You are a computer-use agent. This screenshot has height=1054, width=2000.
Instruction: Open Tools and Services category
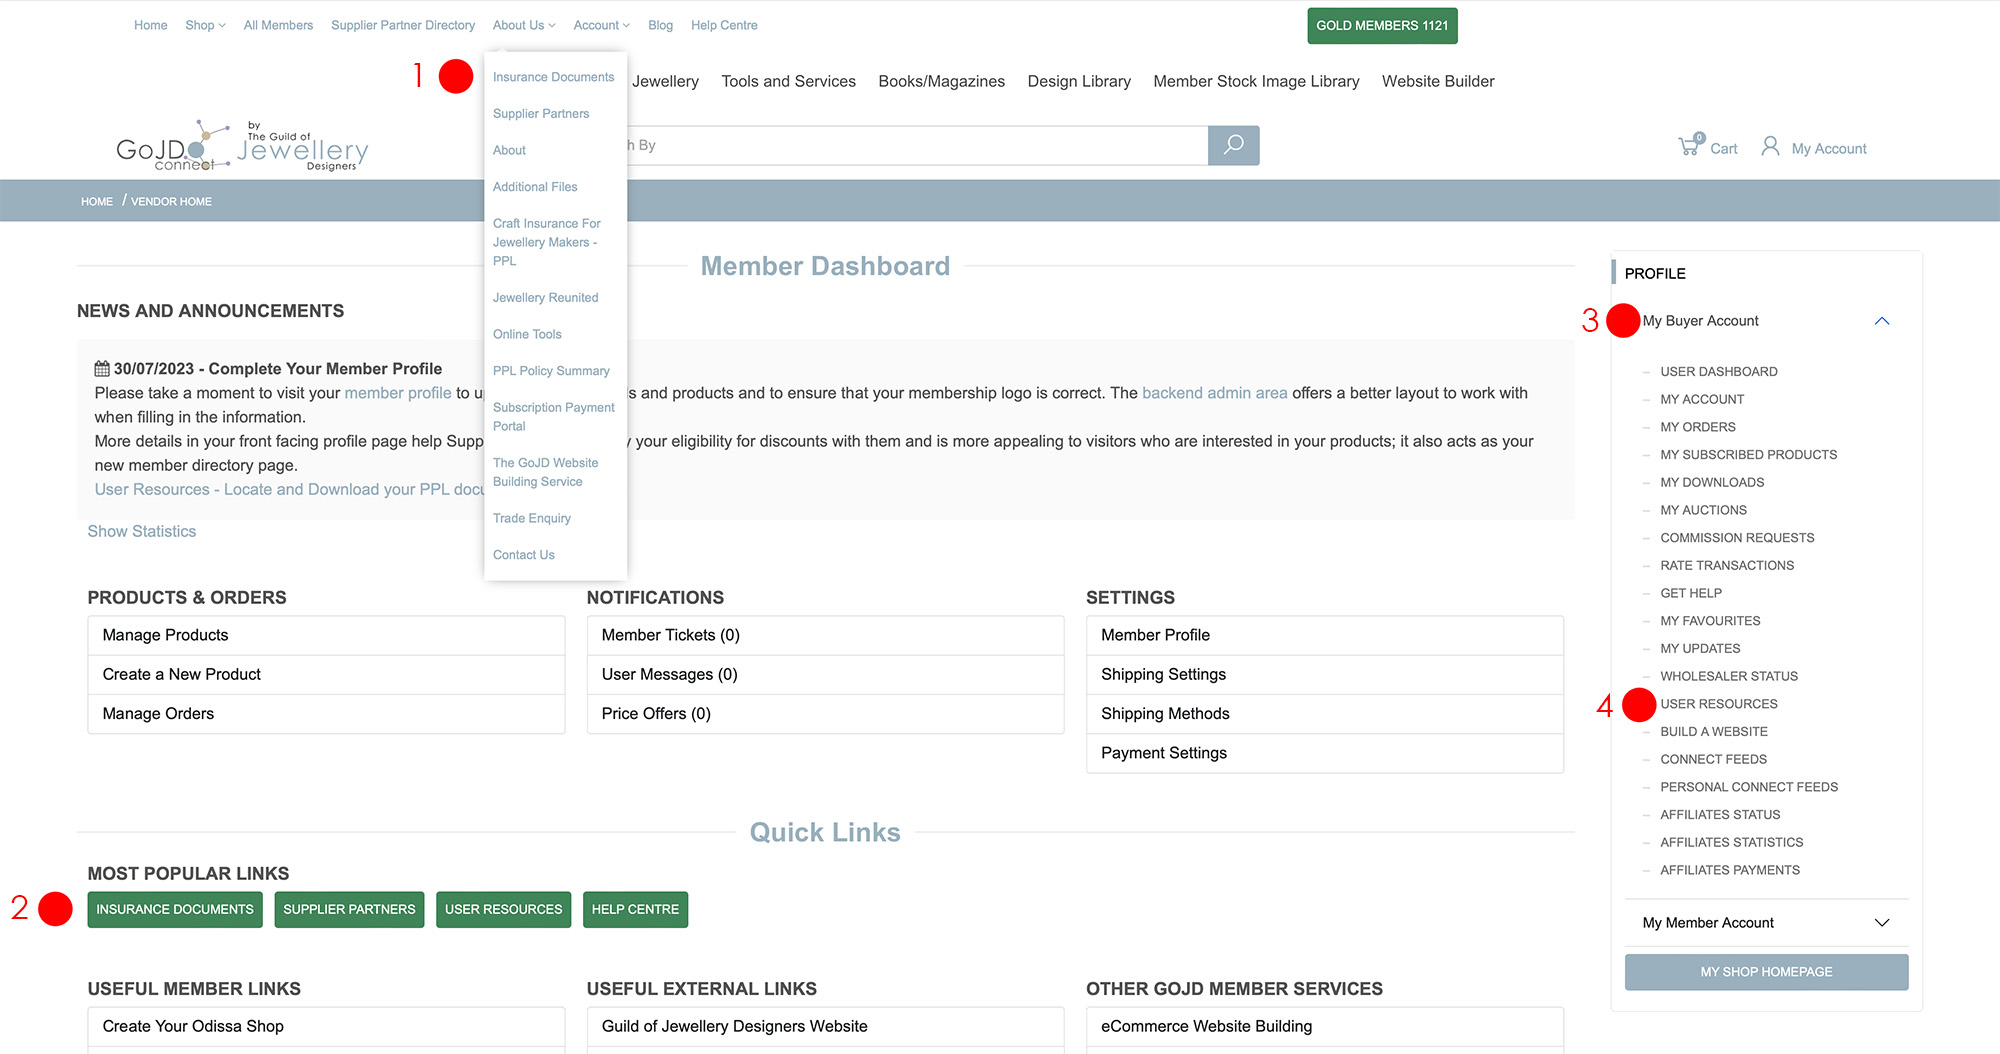click(x=788, y=81)
